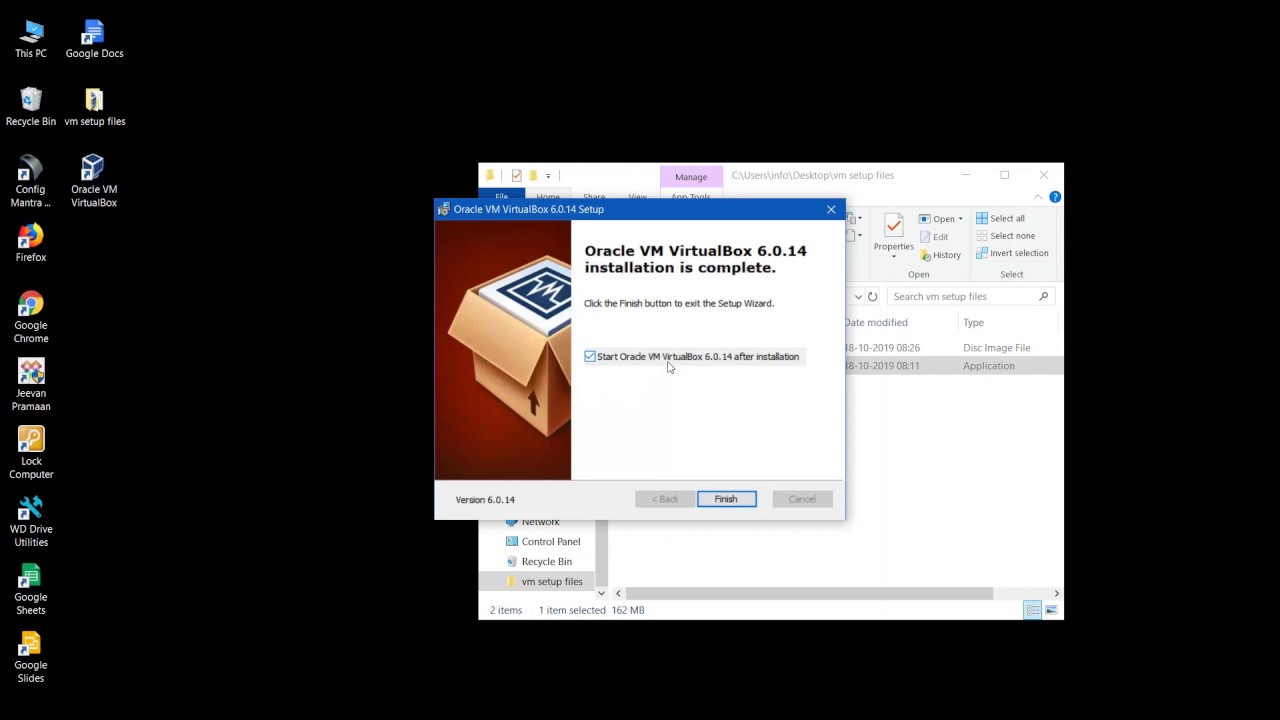This screenshot has width=1280, height=720.
Task: Toggle Start Oracle VM VirtualBox after installation checkbox
Action: pos(590,357)
